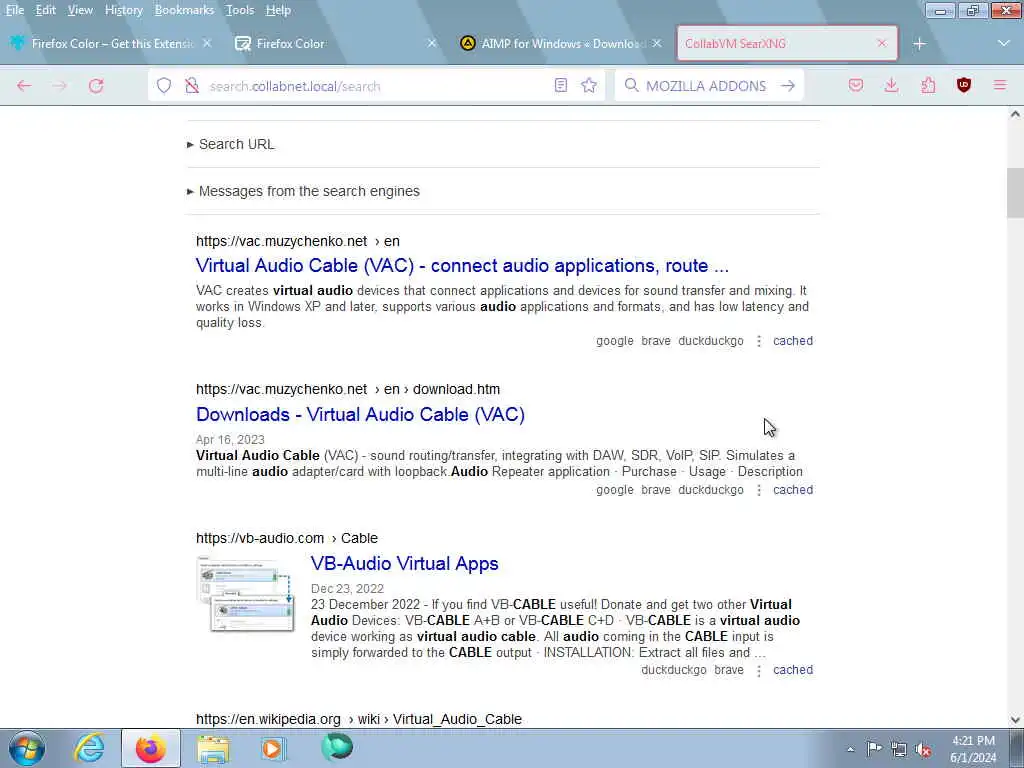Launch Windows Media Player from taskbar
Screen dimensions: 1024x768
(274, 748)
